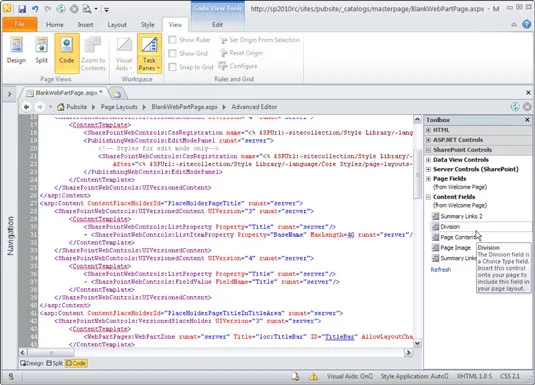The height and width of the screenshot is (385, 535).
Task: Click Set Origin From Selection
Action: pyautogui.click(x=260, y=40)
